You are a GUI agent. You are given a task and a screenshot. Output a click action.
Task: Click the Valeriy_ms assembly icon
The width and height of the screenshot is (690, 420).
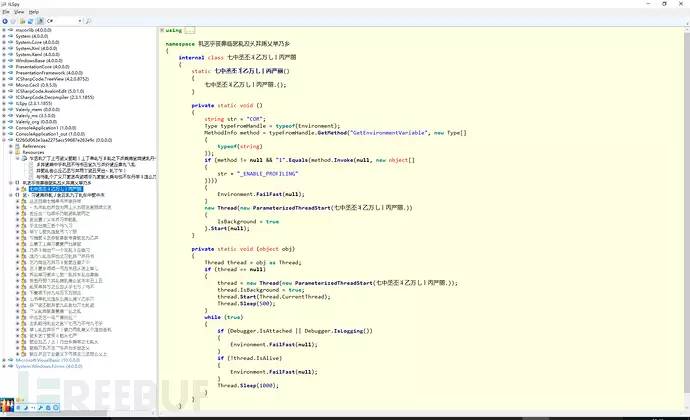point(11,116)
